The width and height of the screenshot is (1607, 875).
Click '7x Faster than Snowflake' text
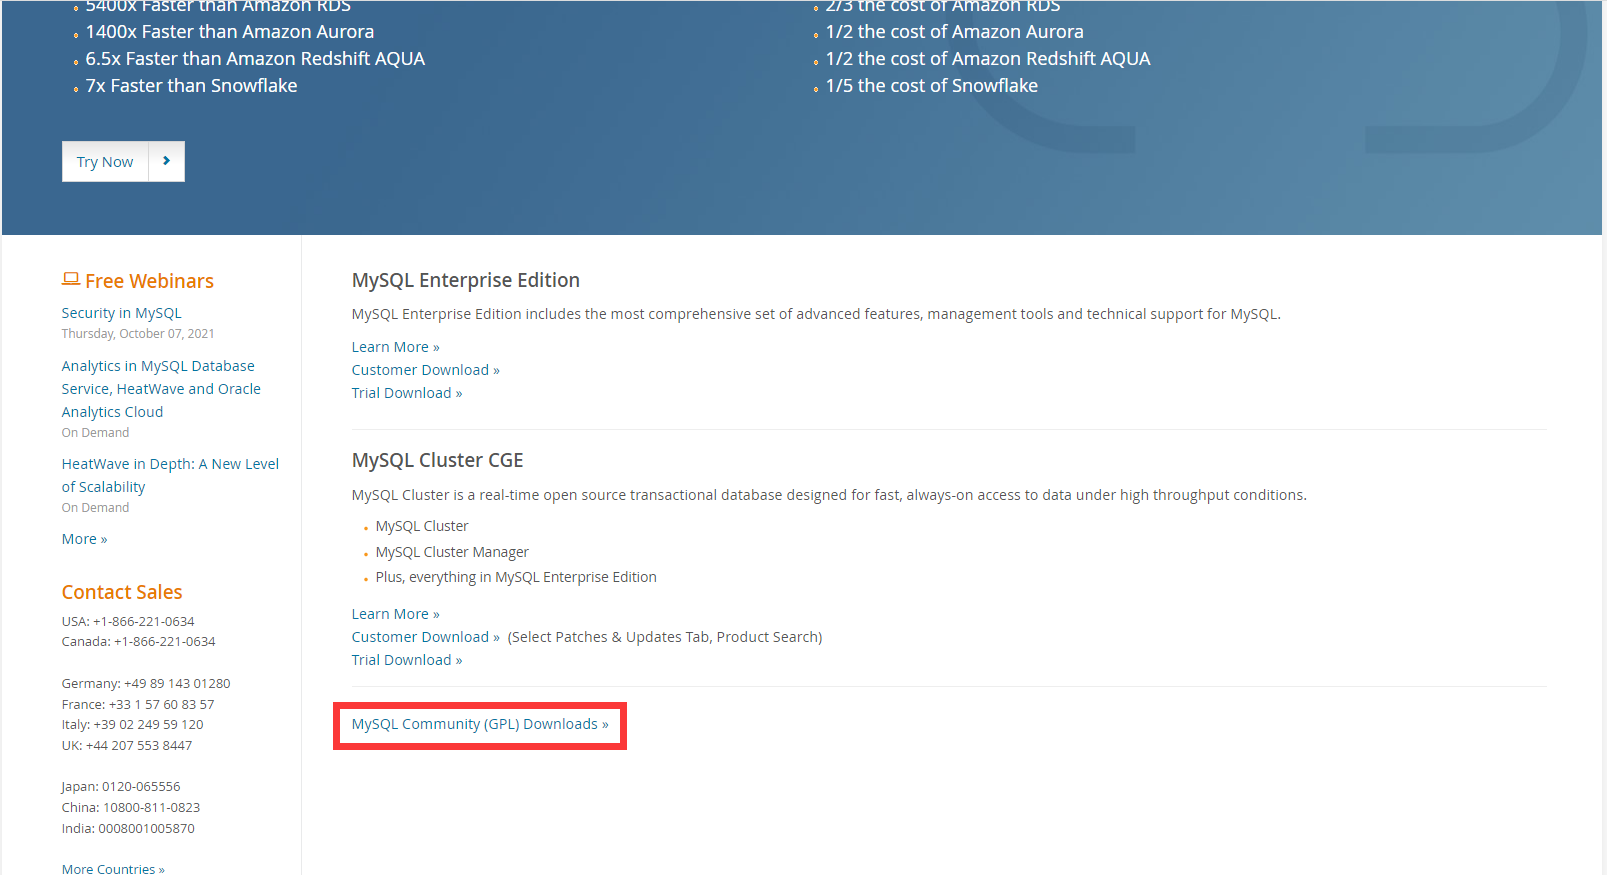[x=191, y=86]
